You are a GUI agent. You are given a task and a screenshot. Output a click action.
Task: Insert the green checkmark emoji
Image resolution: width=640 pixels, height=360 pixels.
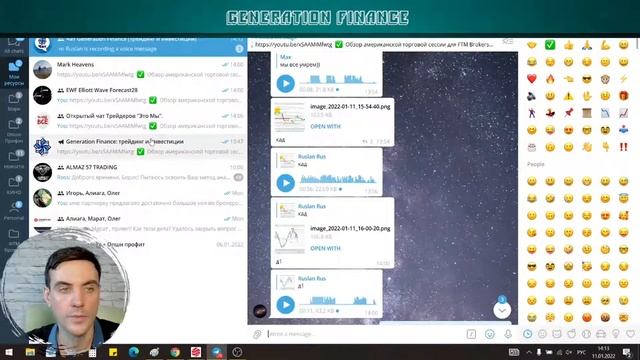tap(550, 45)
